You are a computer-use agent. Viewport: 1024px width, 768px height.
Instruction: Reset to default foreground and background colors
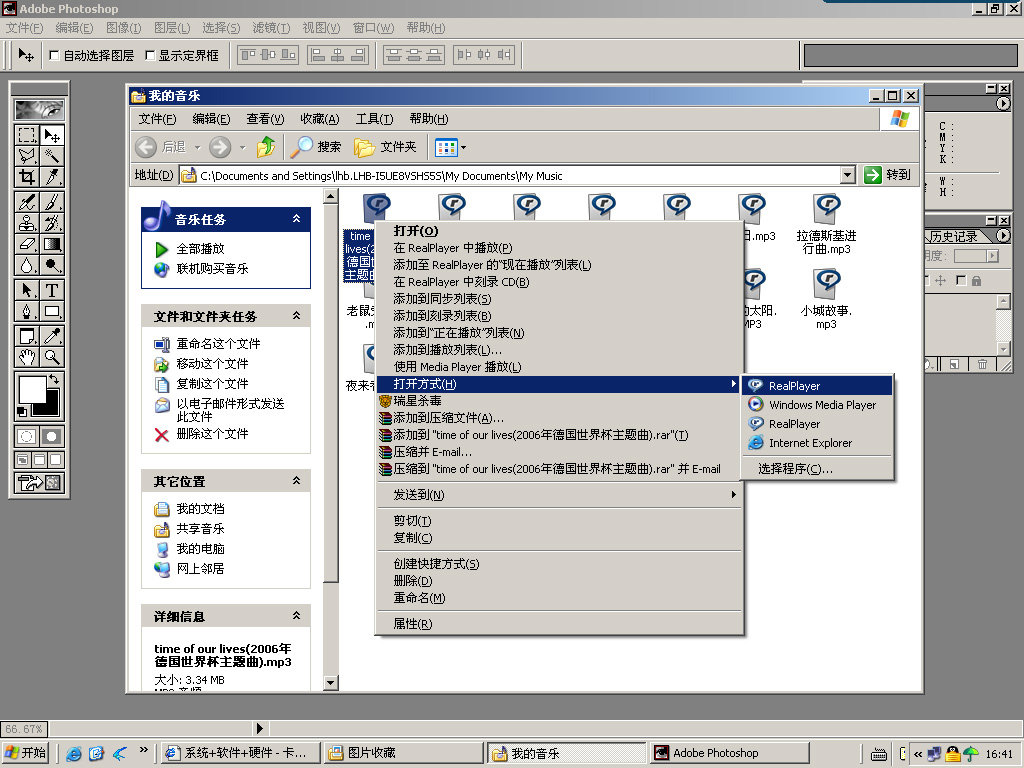coord(22,411)
